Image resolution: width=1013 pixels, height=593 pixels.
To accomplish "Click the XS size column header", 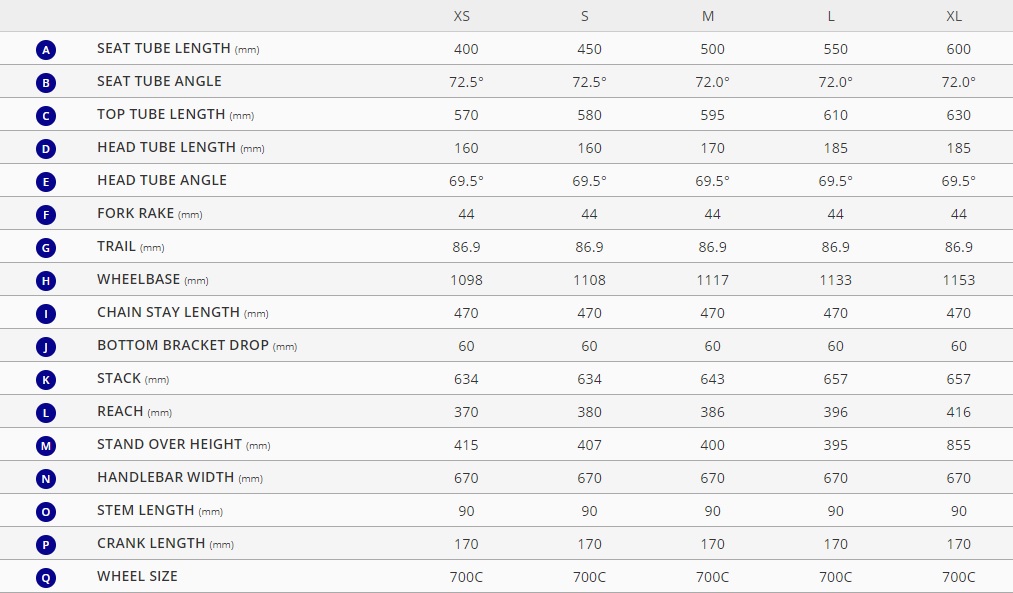I will click(x=462, y=16).
